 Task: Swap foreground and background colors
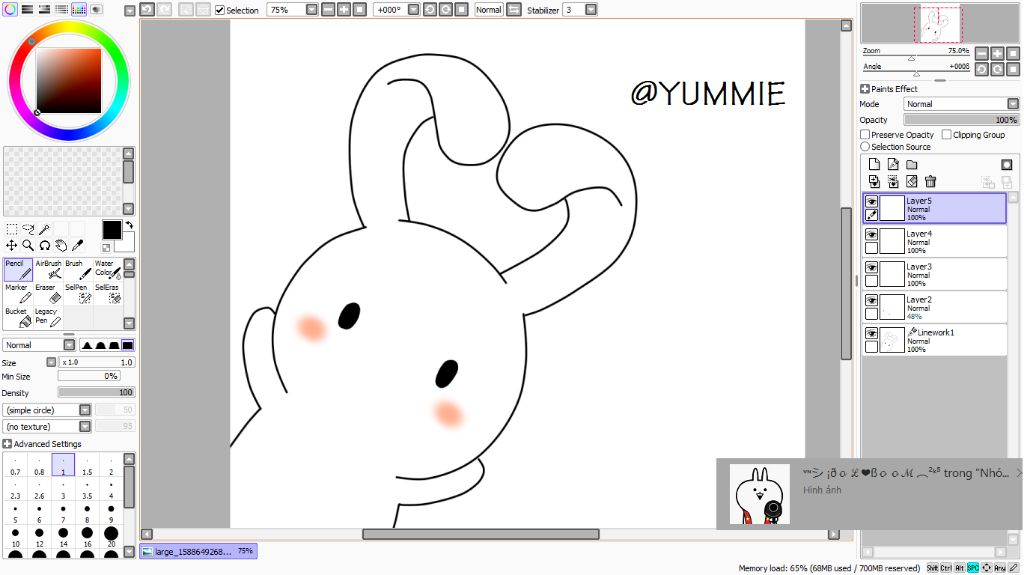pos(129,225)
